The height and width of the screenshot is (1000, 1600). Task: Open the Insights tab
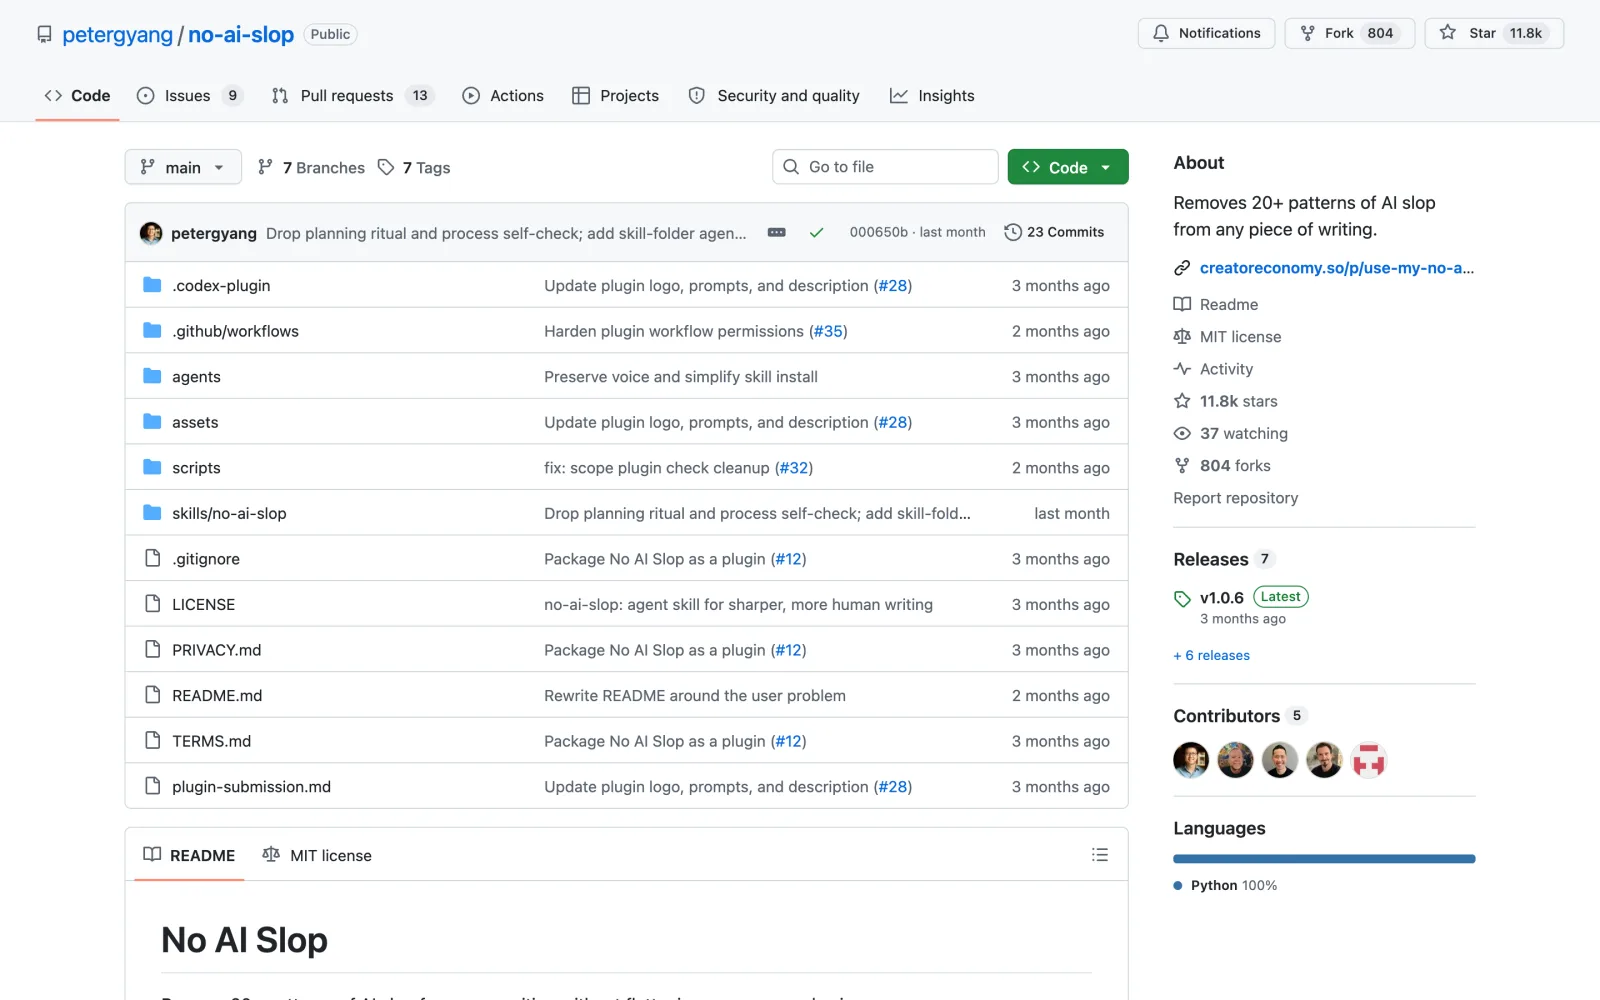click(932, 96)
